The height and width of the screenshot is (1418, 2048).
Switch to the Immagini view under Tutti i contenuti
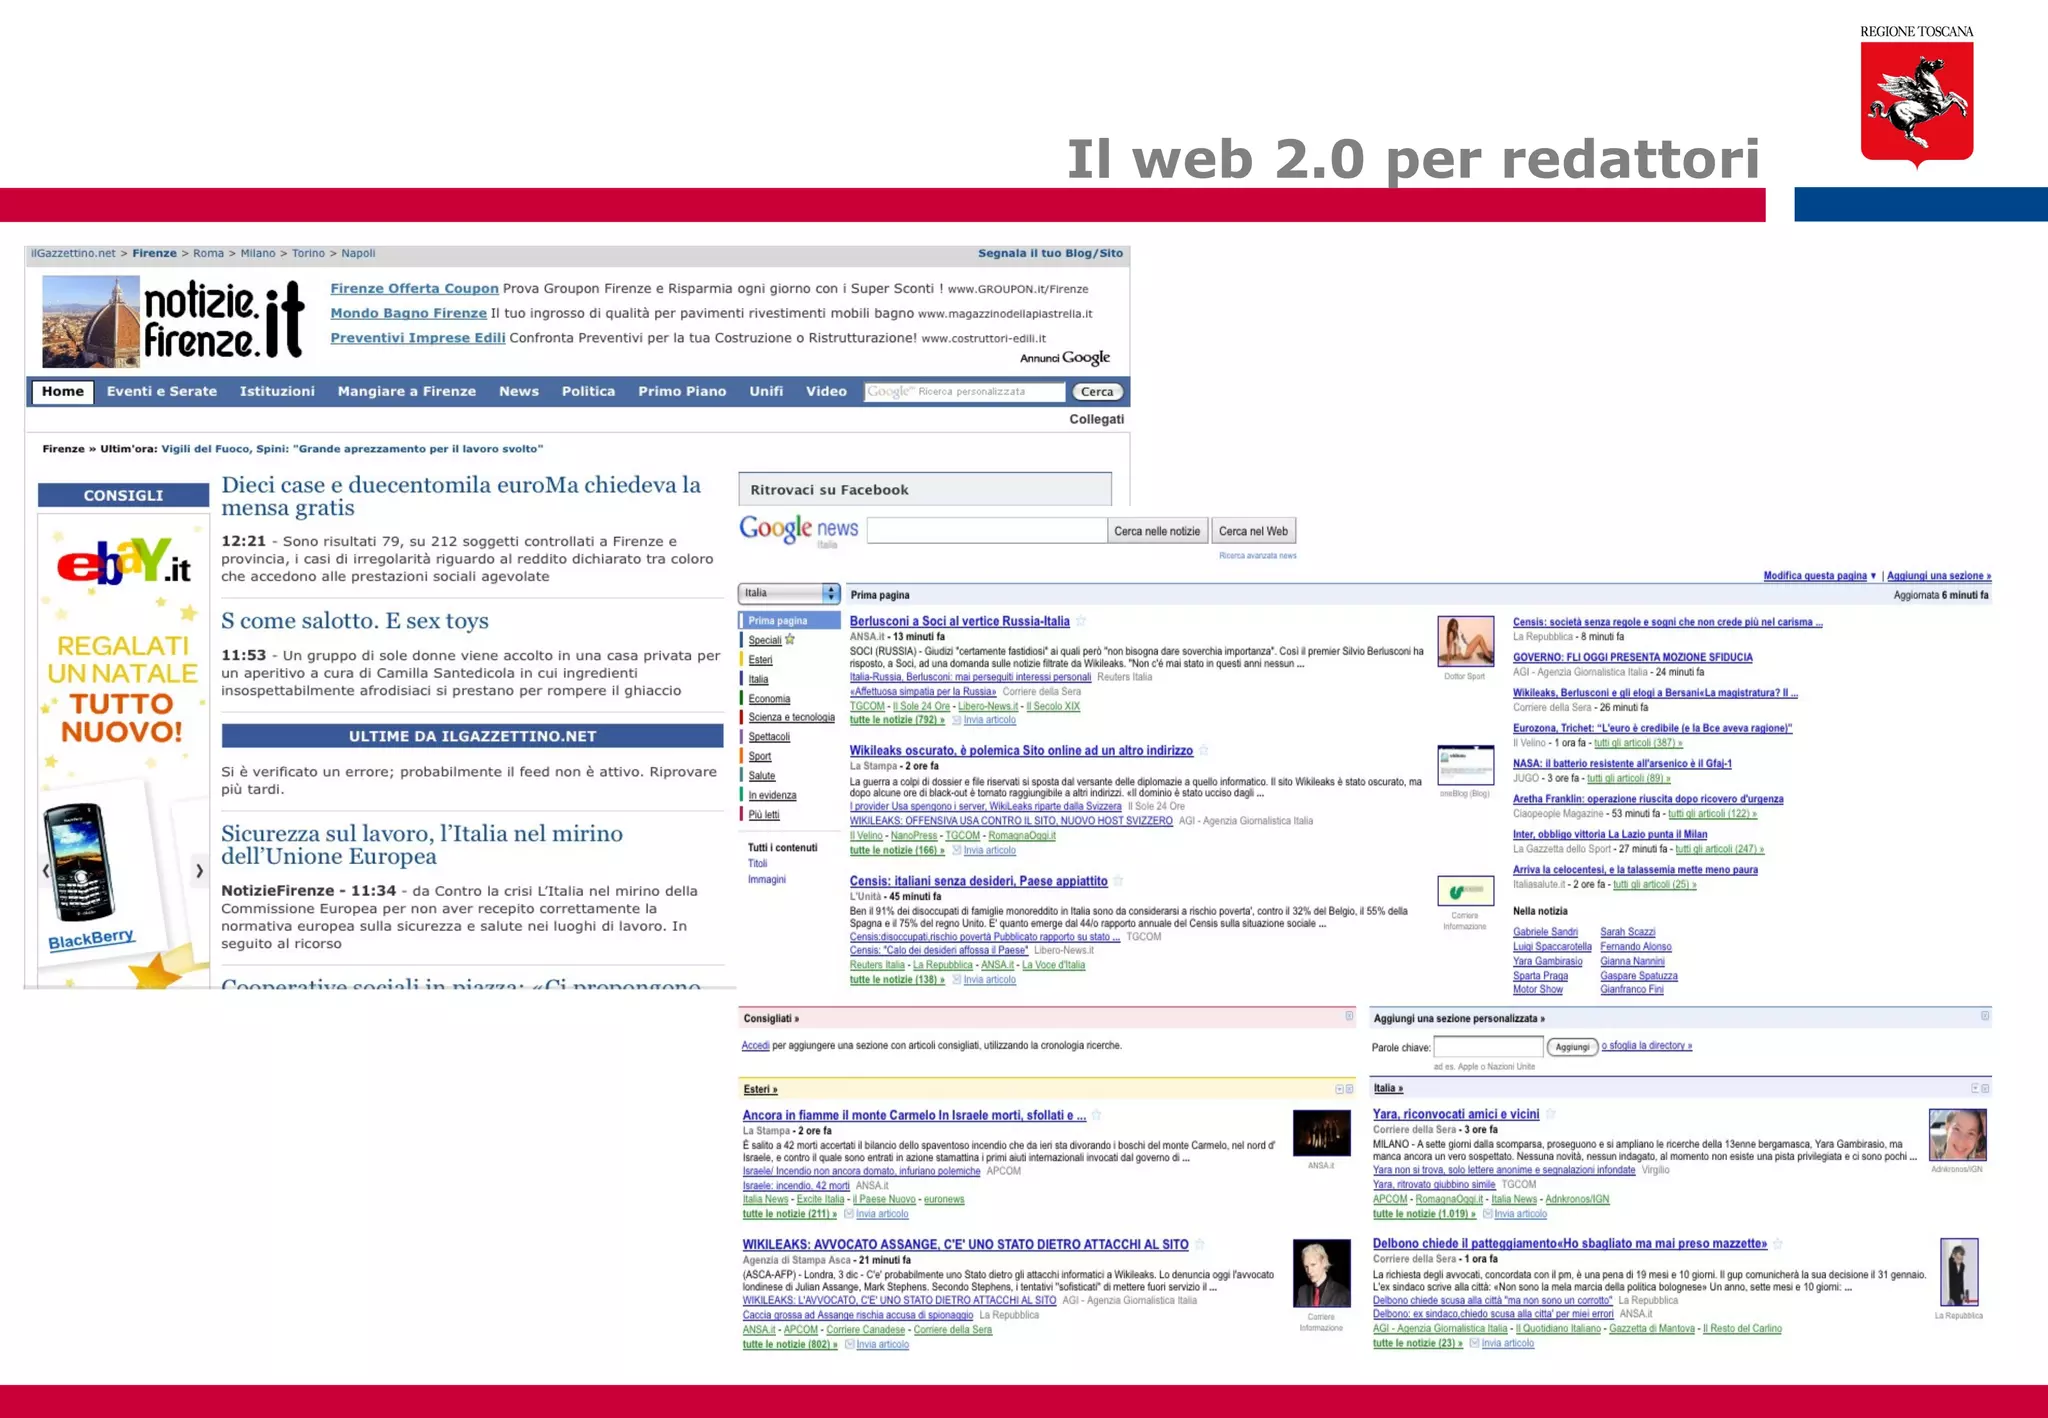[767, 880]
